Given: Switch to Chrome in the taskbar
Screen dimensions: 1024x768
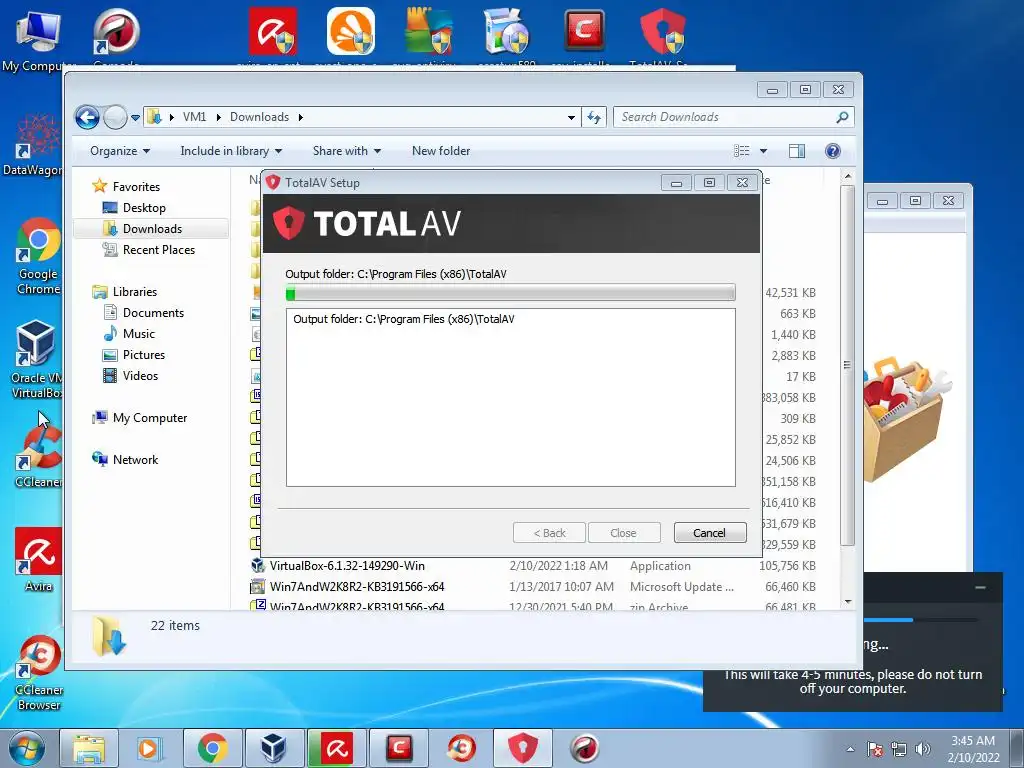Looking at the screenshot, I should click(x=212, y=748).
